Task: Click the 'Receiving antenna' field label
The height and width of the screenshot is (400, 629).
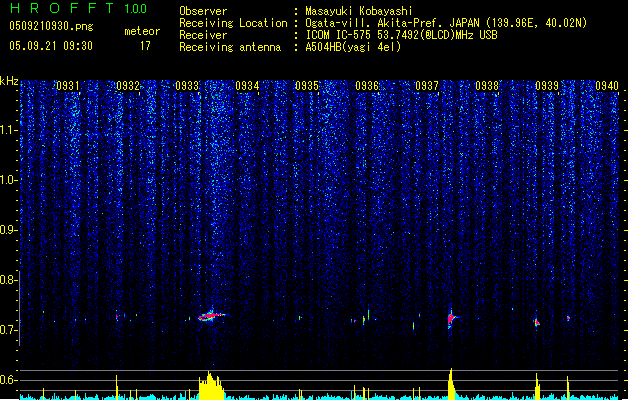Action: click(x=230, y=47)
